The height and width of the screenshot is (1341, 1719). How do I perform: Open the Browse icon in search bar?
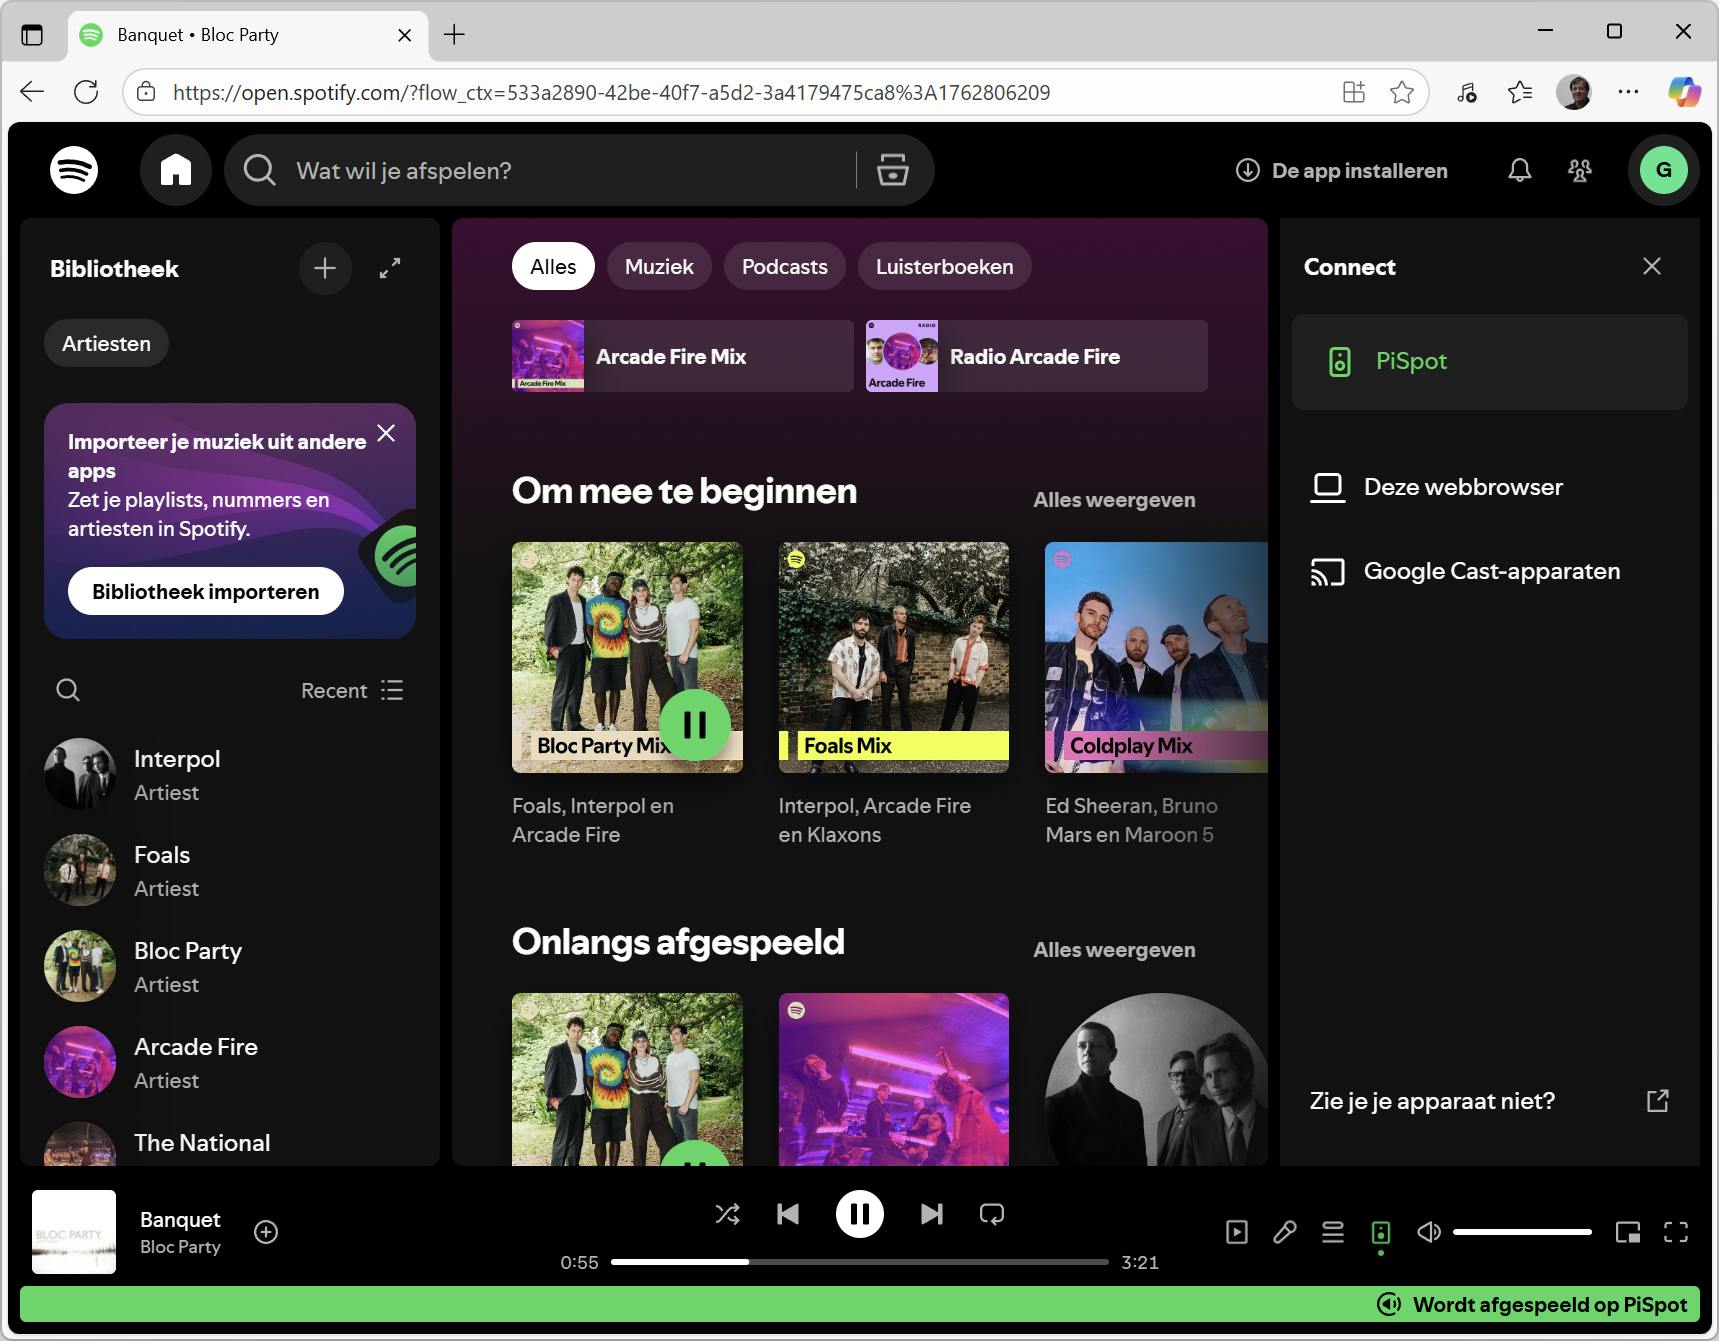pos(892,170)
